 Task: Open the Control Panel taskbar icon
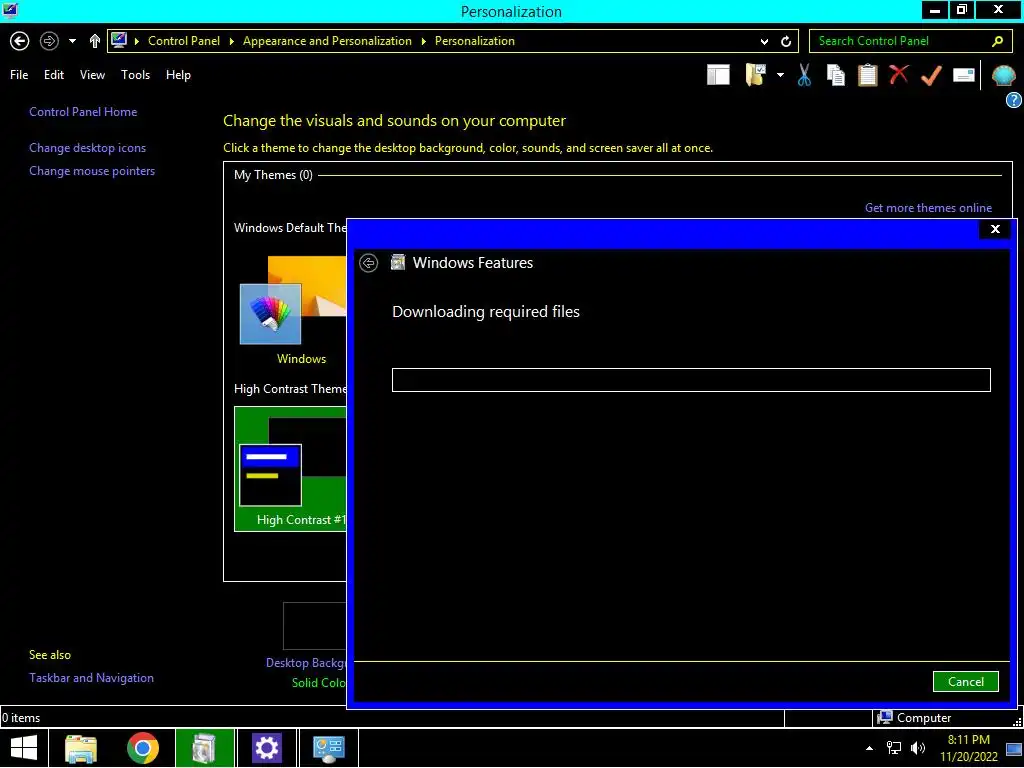(x=328, y=748)
